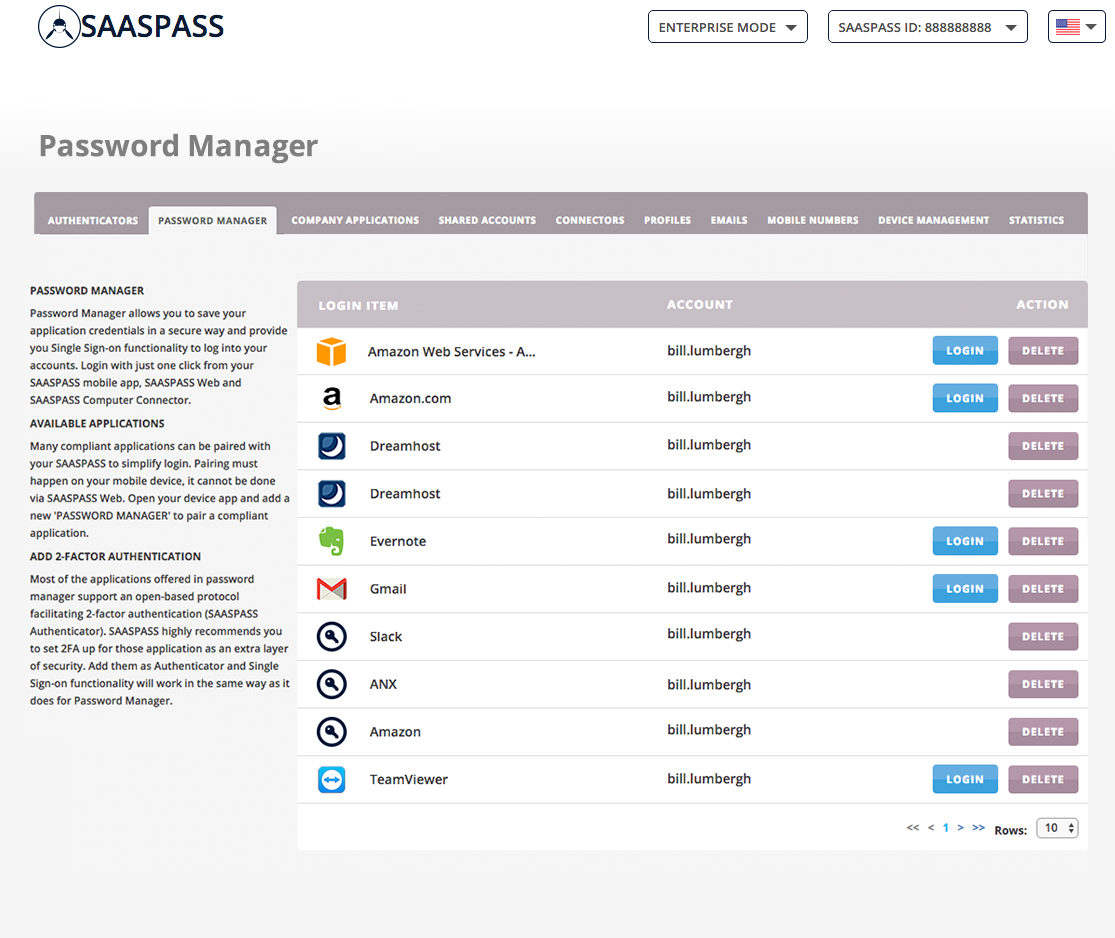This screenshot has height=938, width=1115.
Task: Click the Amazon Web Services cube icon
Action: pyautogui.click(x=331, y=351)
